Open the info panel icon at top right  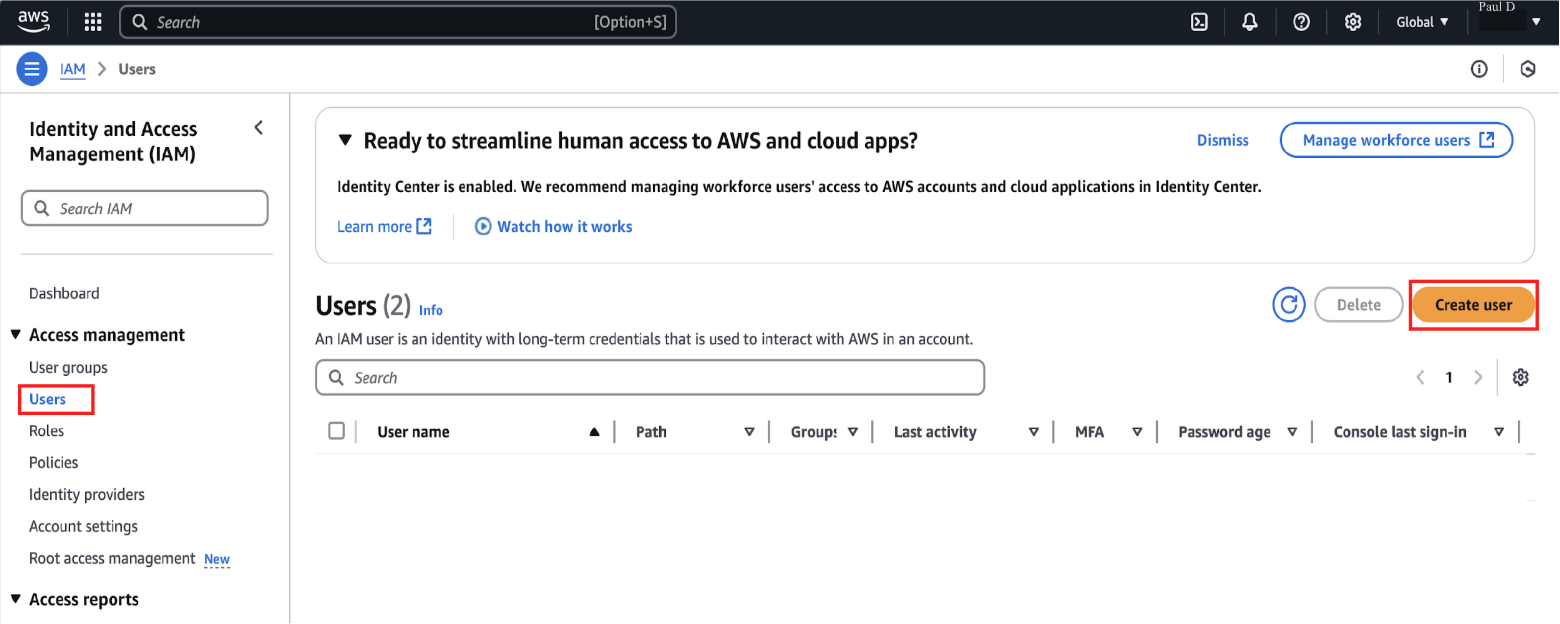1479,69
